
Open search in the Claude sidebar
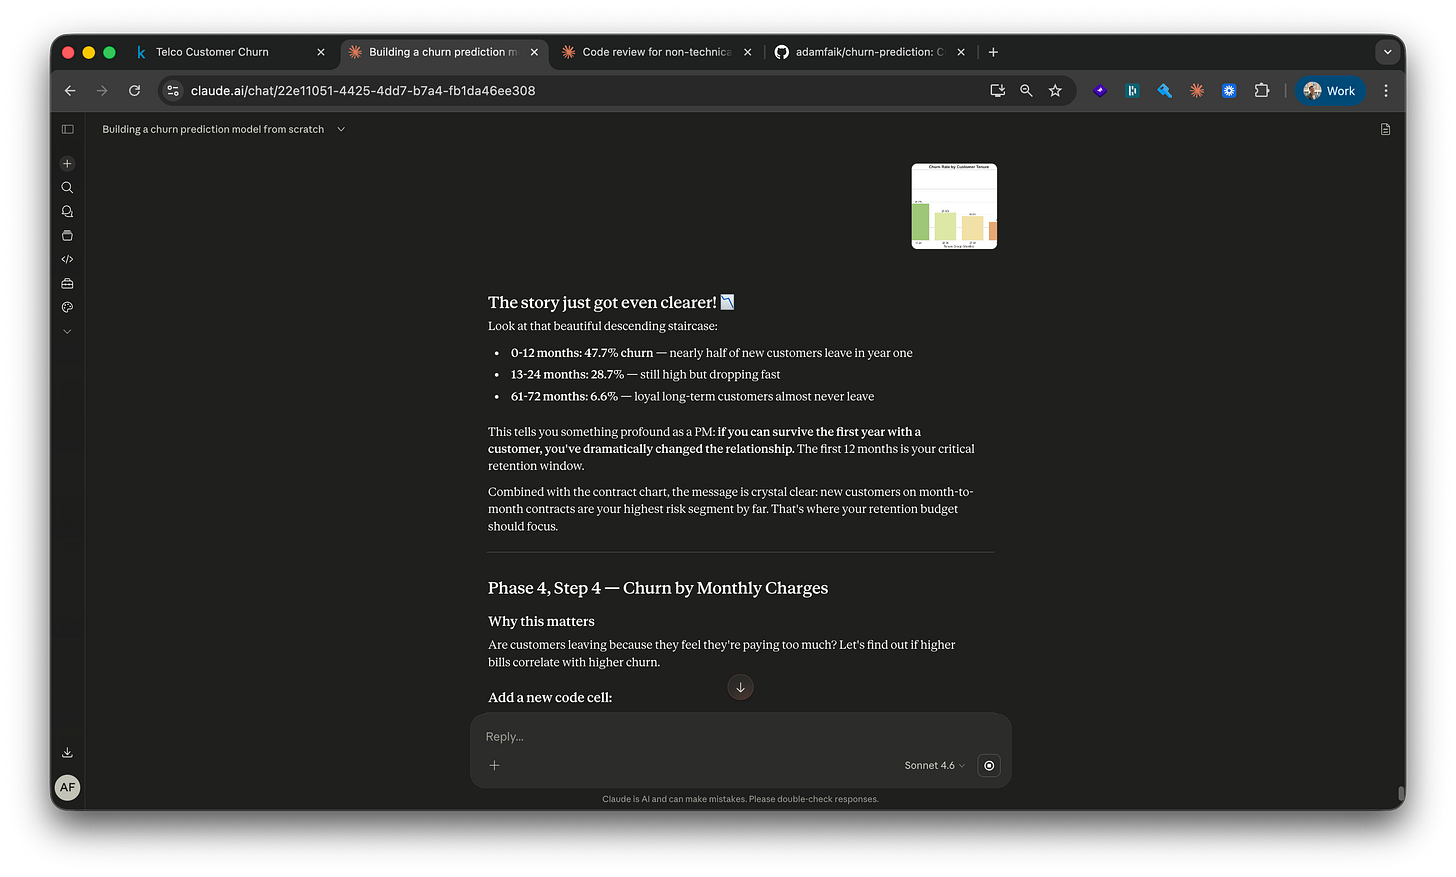(67, 187)
